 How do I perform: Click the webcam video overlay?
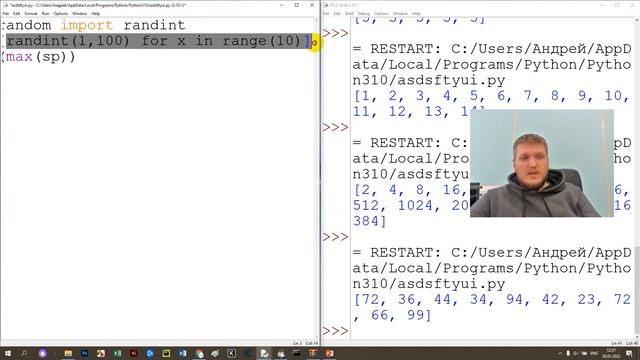click(x=542, y=163)
